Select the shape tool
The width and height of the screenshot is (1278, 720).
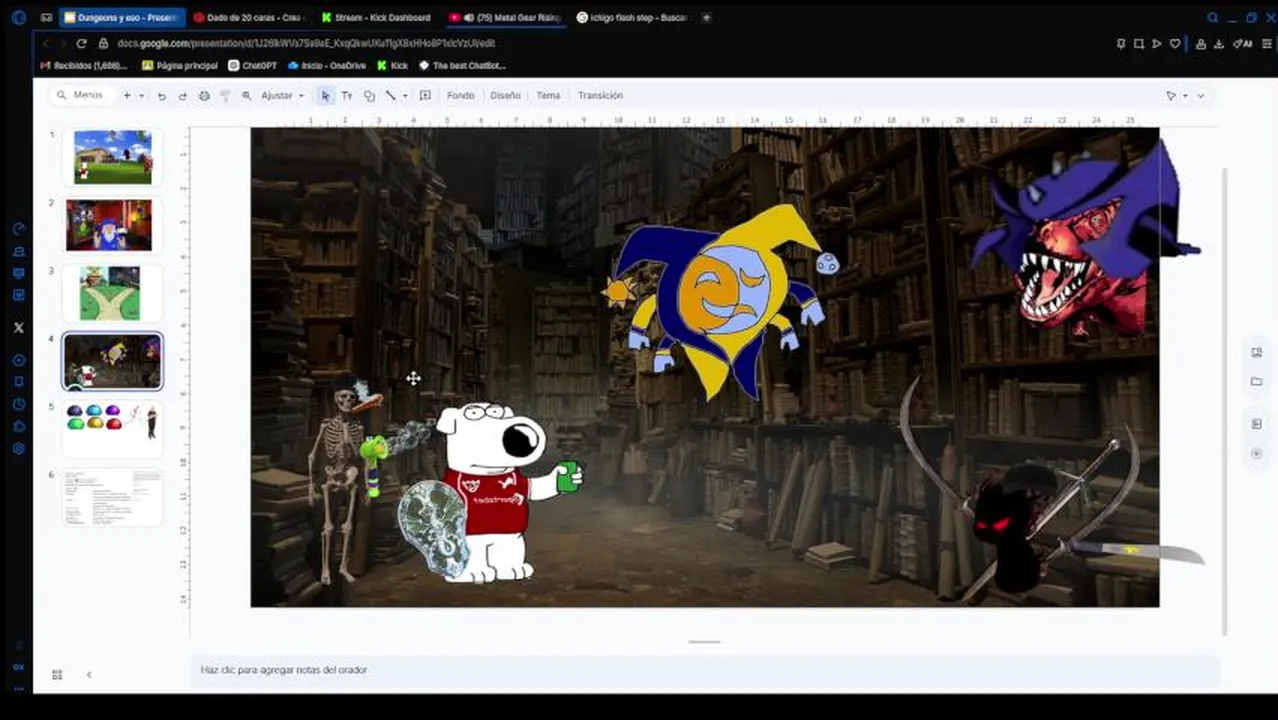(369, 96)
